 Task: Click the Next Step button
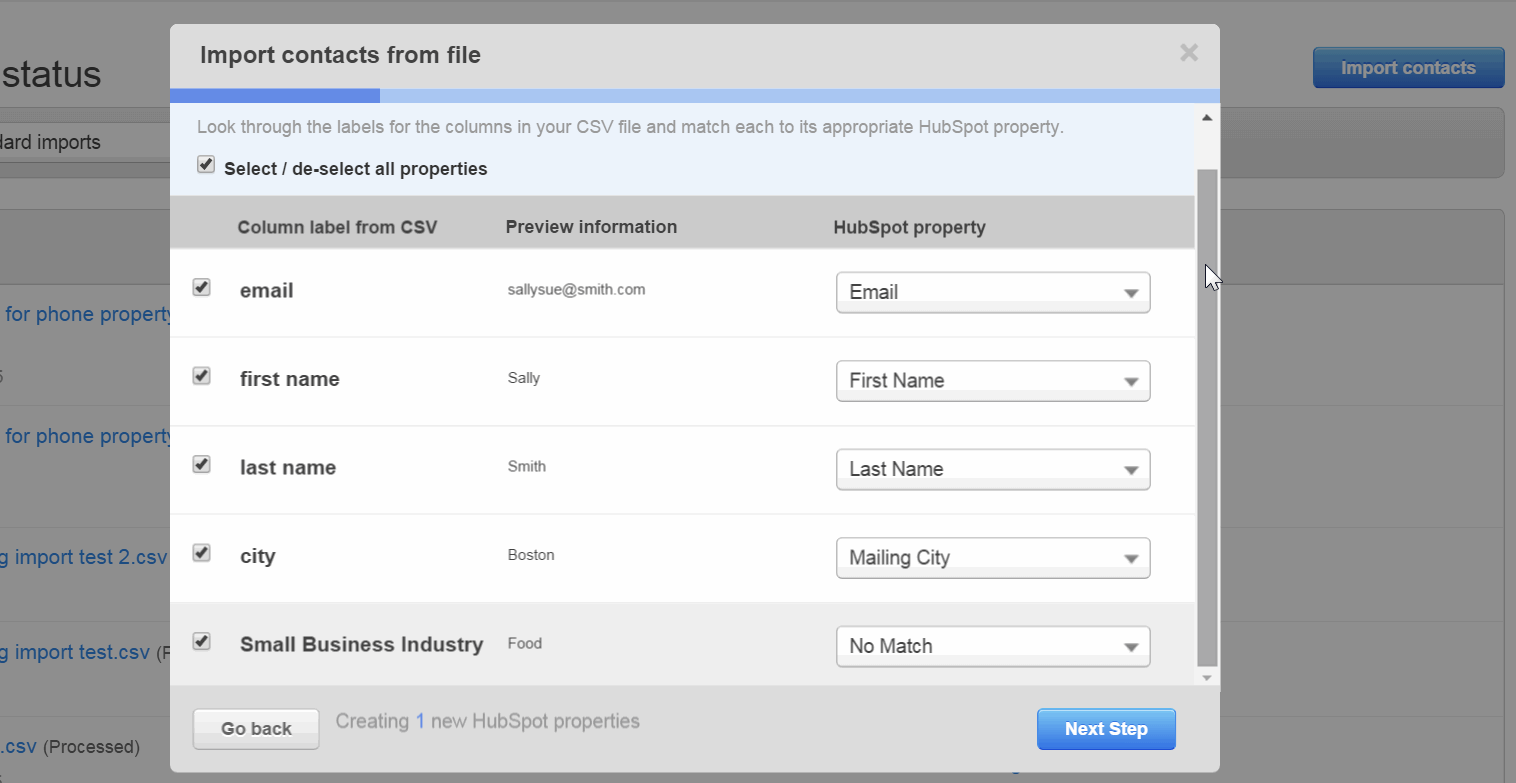click(1106, 729)
